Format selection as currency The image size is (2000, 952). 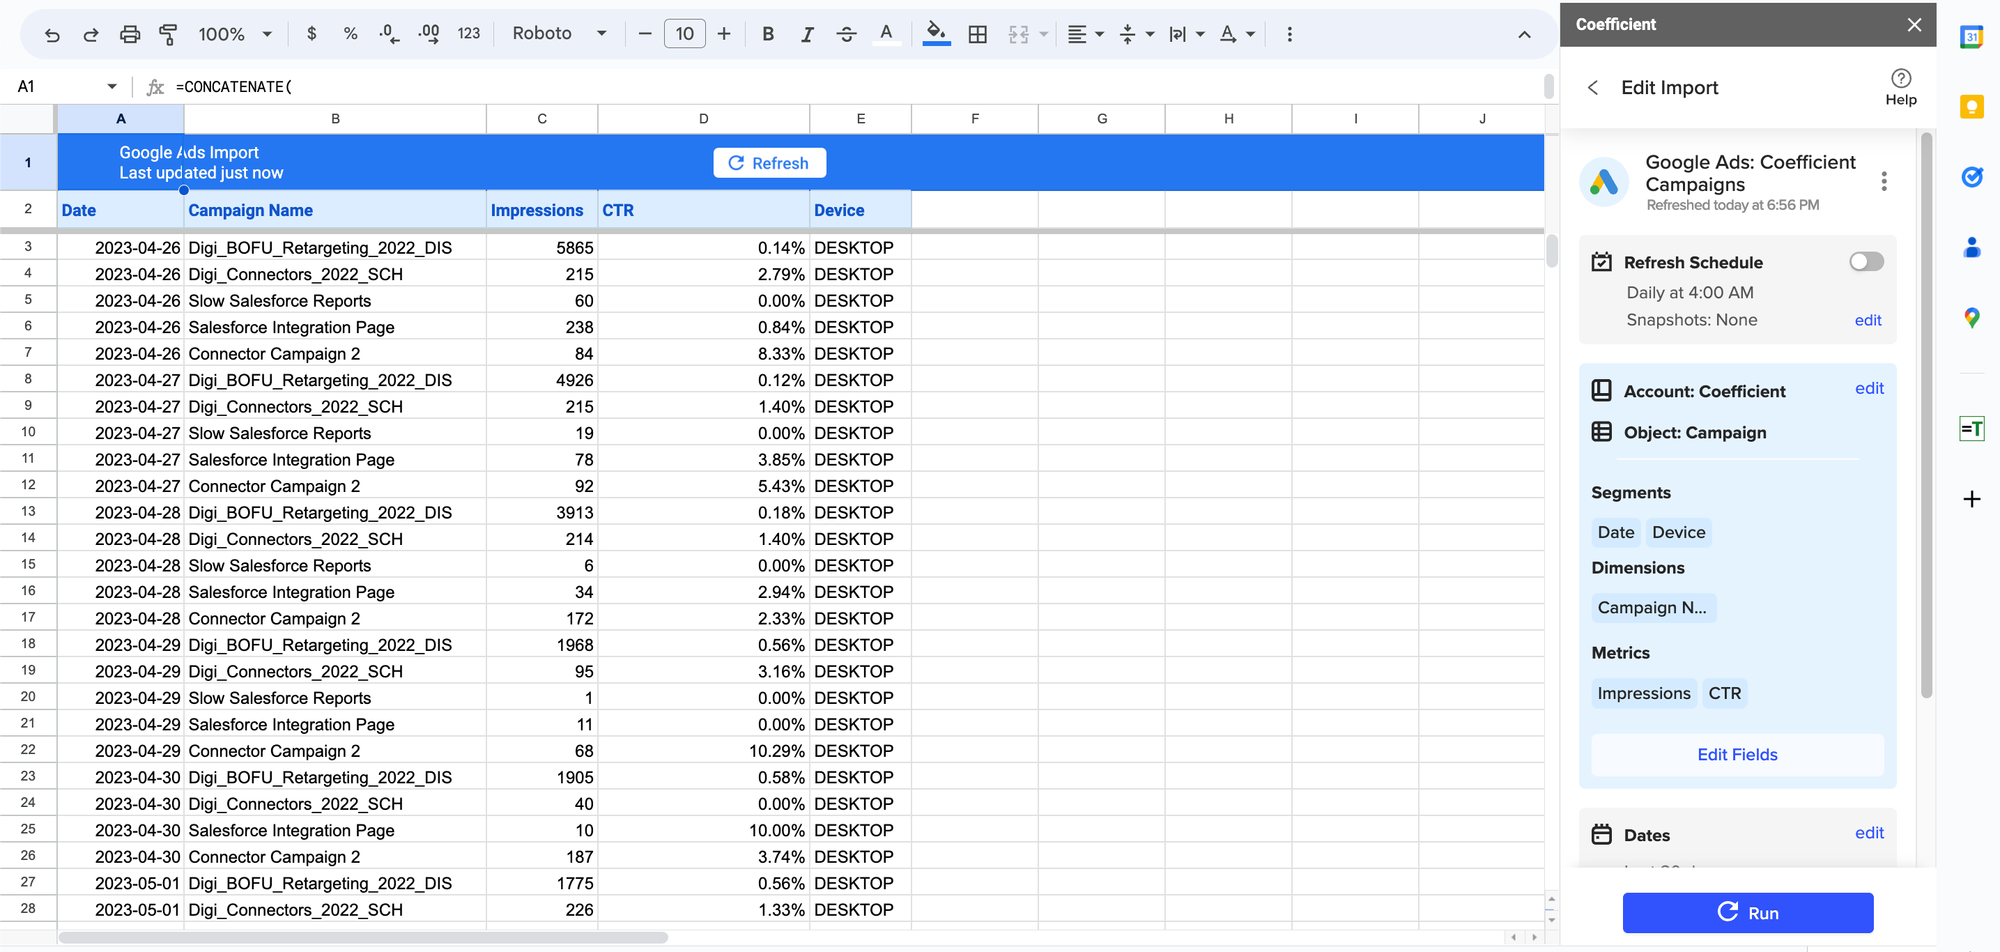[x=312, y=34]
